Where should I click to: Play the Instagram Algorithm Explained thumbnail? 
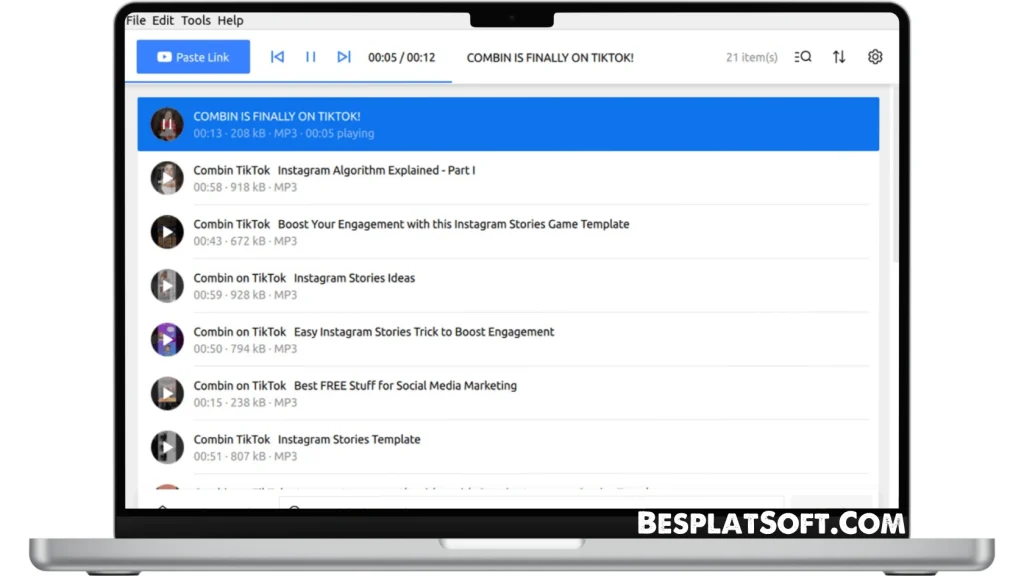(x=167, y=178)
